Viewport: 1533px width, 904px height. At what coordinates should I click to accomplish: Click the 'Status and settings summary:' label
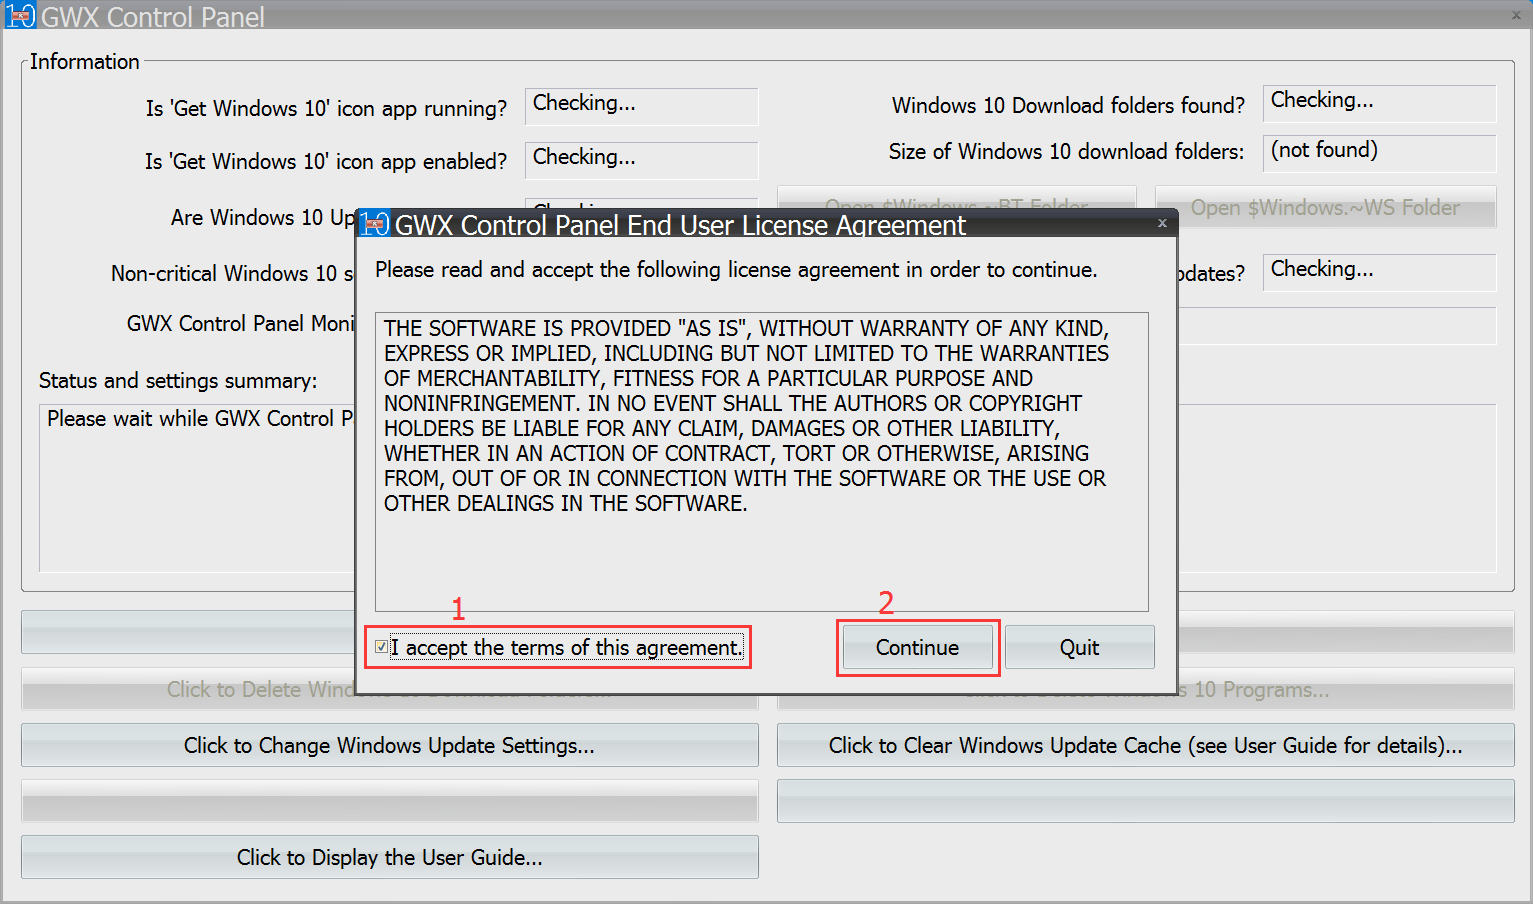pos(178,381)
